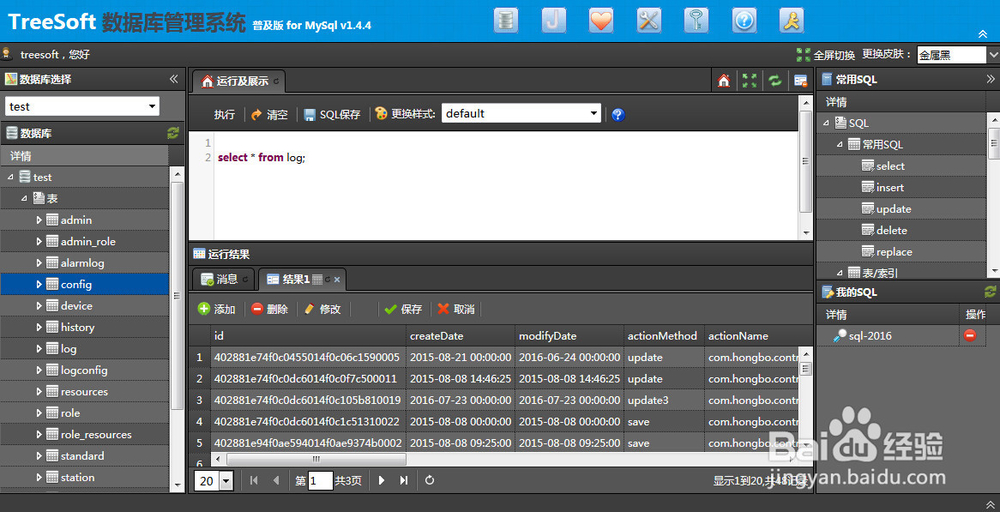Collapse the 表 tables node
This screenshot has height=512, width=1000.
pyautogui.click(x=24, y=198)
